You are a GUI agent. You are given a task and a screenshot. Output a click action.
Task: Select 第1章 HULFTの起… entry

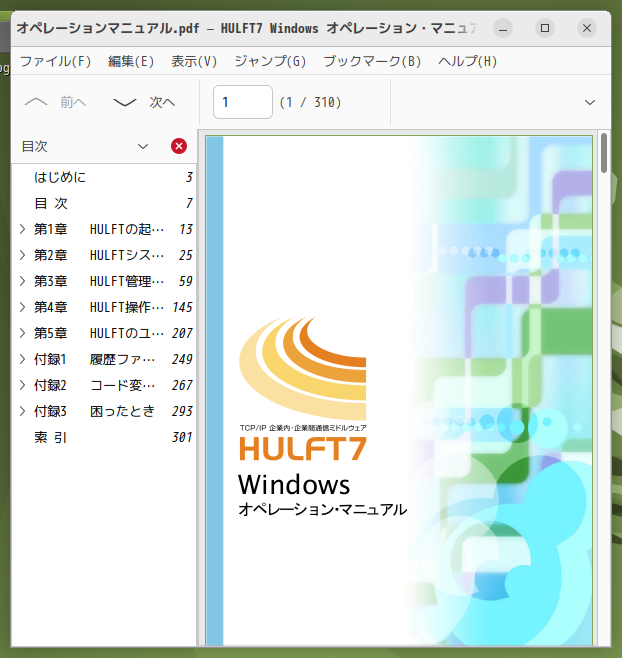(x=104, y=229)
